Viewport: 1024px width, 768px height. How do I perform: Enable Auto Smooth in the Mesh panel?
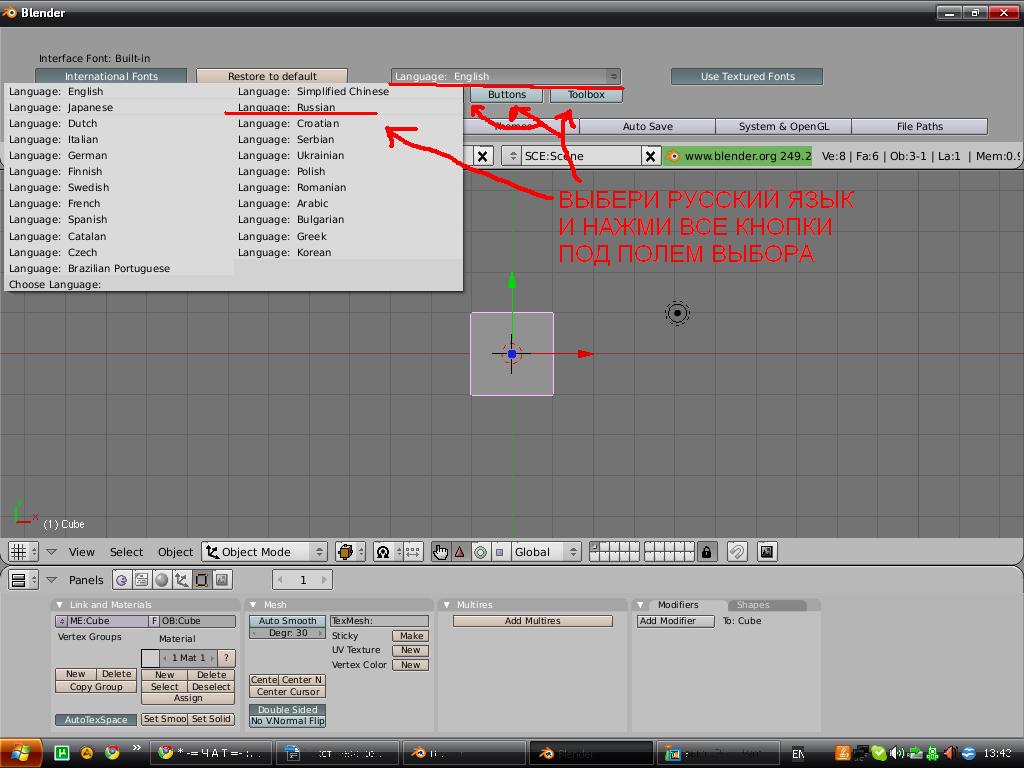[x=286, y=621]
